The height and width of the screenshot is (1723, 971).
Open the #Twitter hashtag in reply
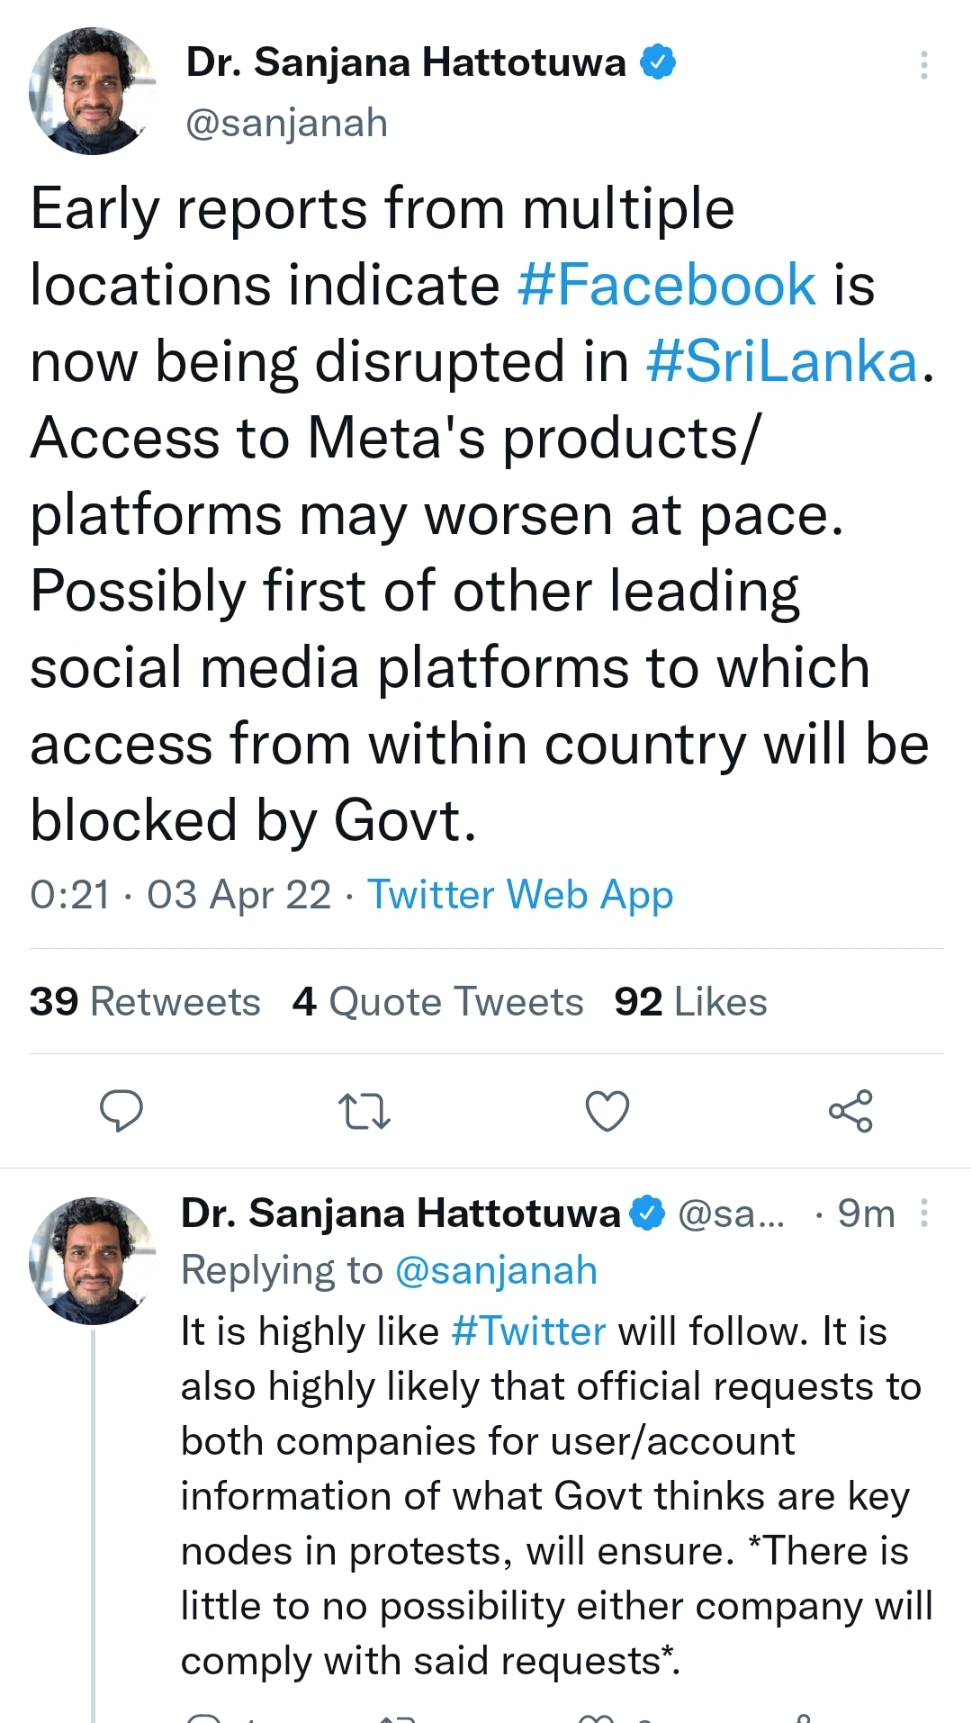click(x=528, y=1331)
